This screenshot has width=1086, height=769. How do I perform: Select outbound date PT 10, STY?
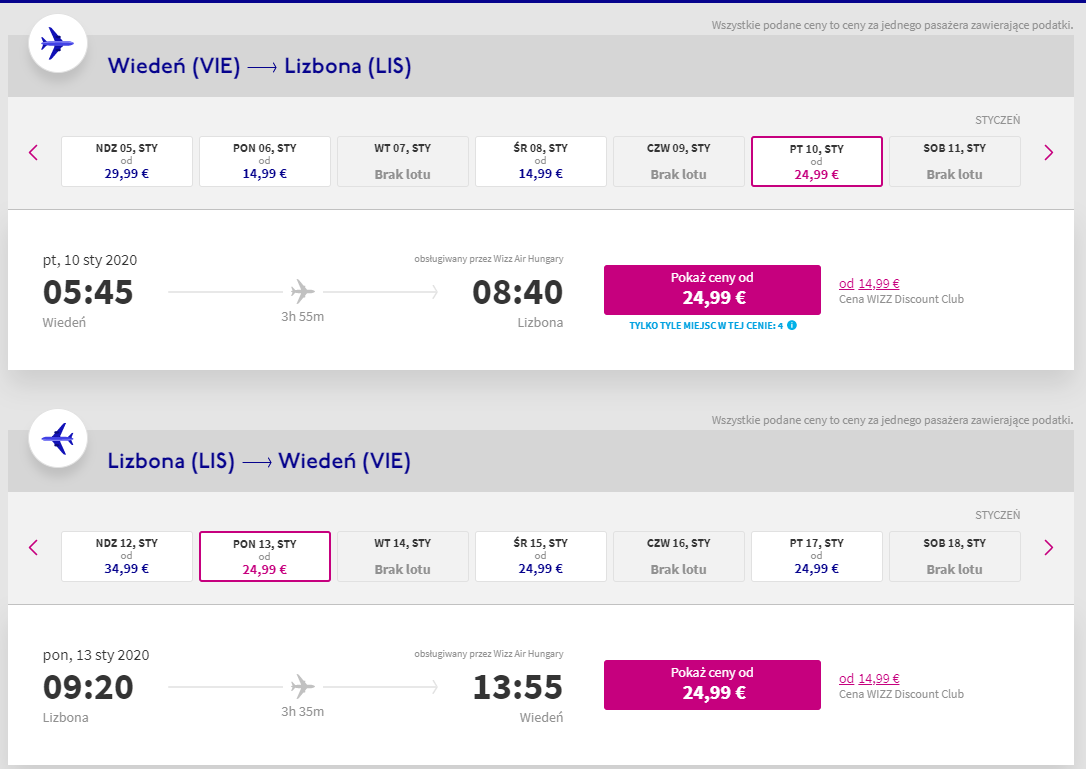[x=817, y=161]
